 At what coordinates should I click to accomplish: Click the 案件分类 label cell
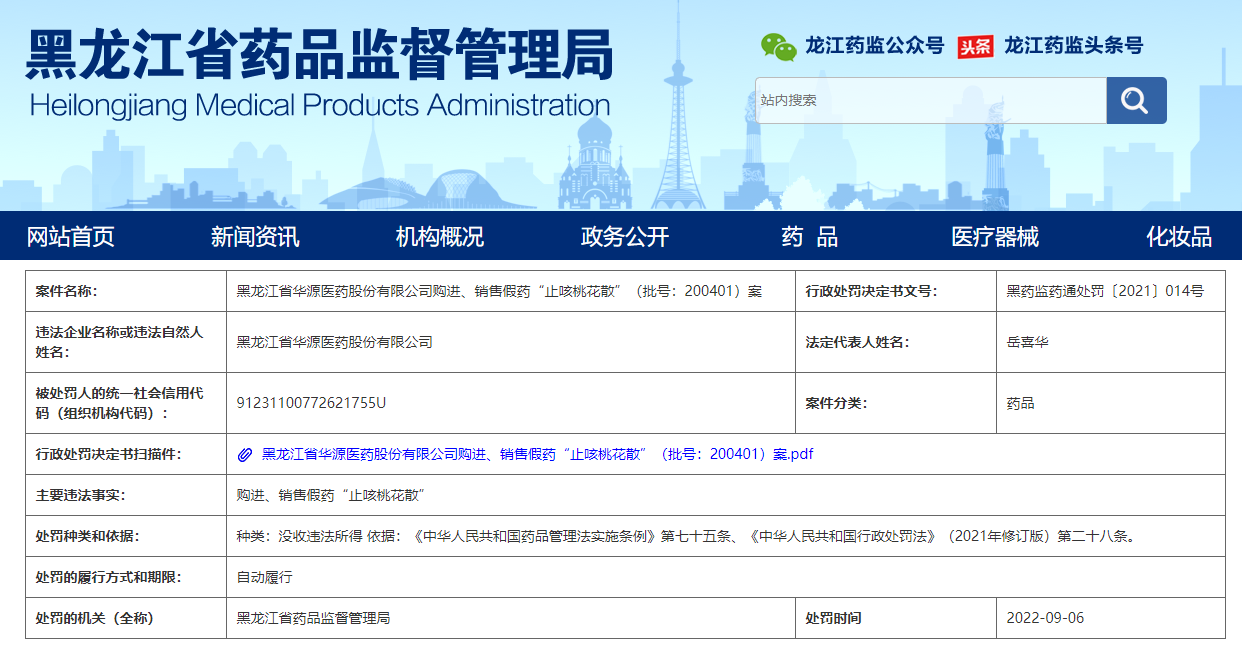896,403
